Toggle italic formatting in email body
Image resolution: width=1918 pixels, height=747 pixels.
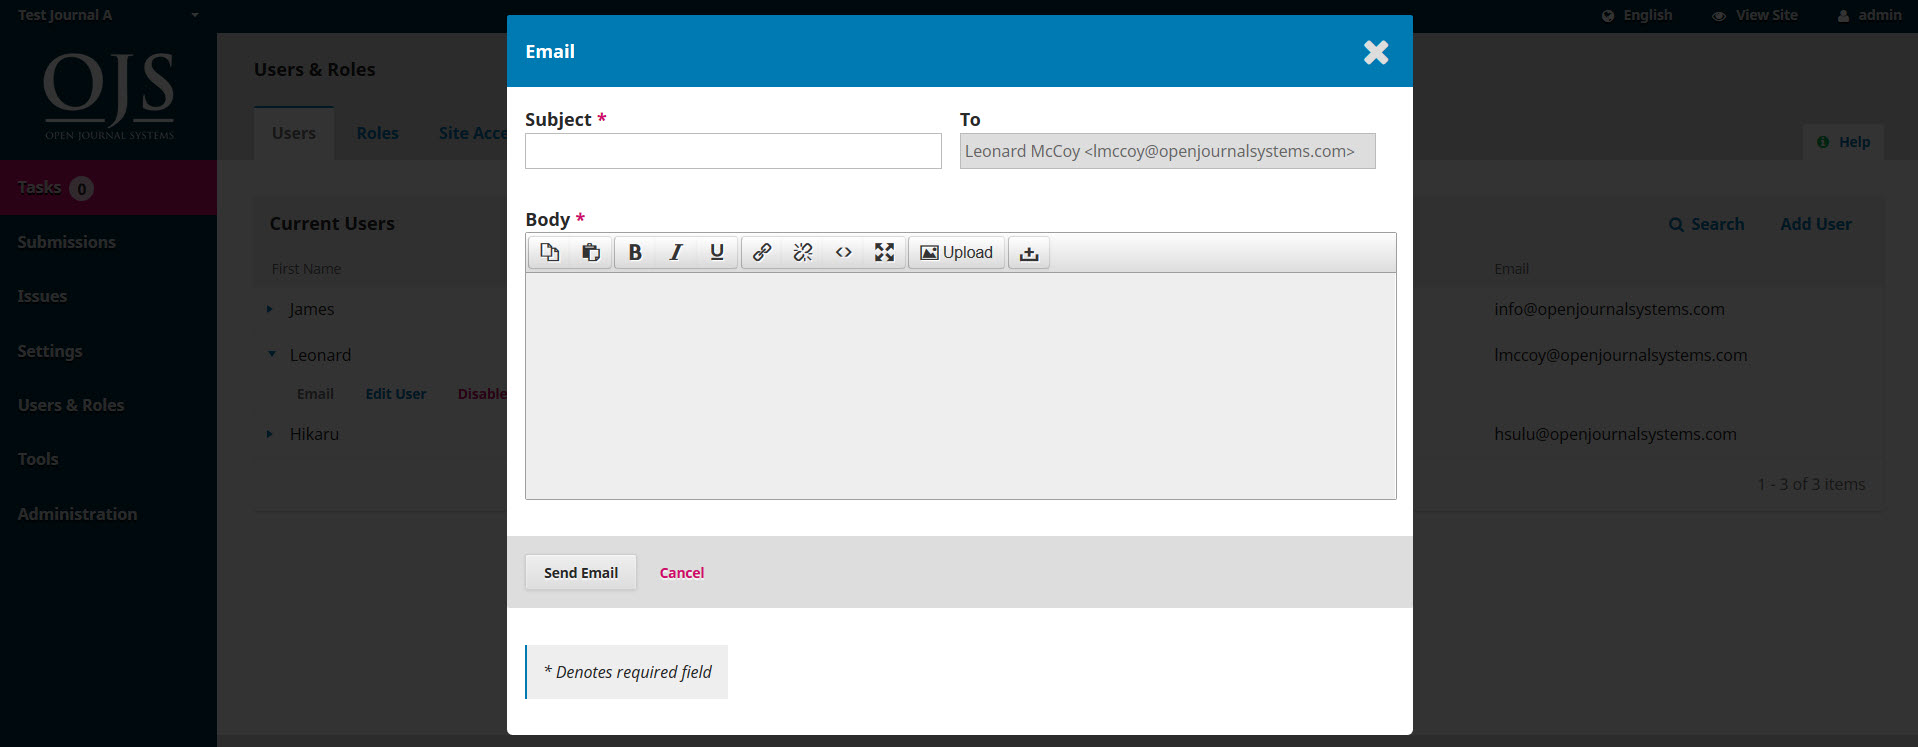676,253
